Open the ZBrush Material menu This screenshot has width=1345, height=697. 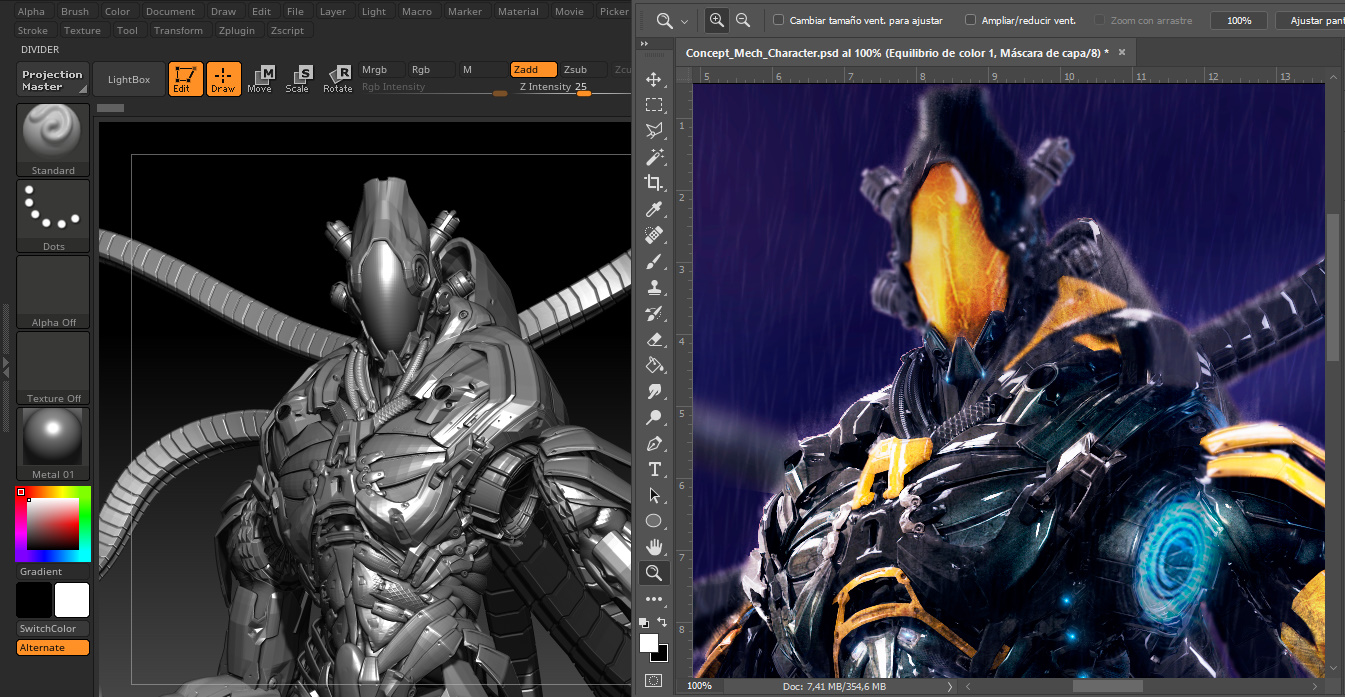pos(518,12)
